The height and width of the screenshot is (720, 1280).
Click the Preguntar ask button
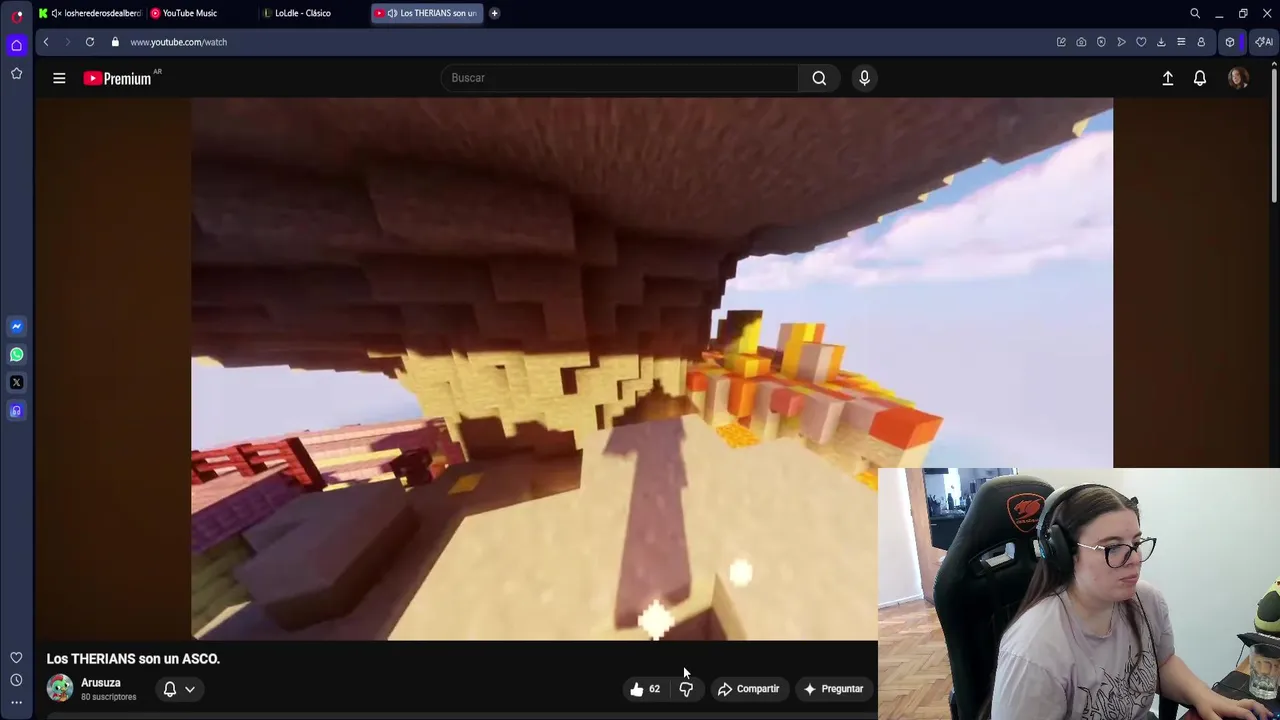[x=833, y=689]
